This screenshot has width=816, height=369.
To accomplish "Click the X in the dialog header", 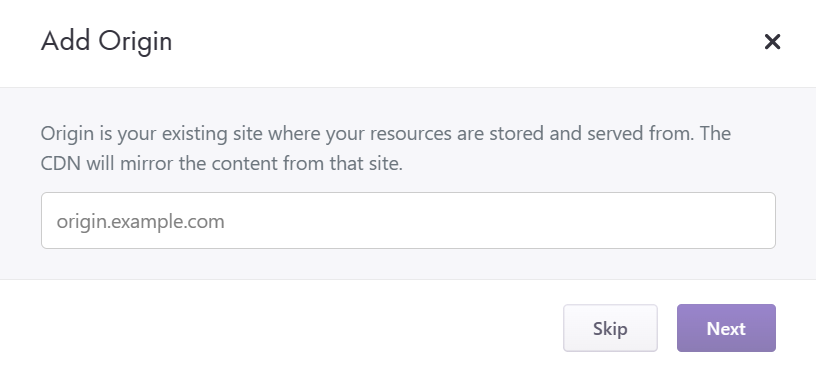I will tap(772, 42).
